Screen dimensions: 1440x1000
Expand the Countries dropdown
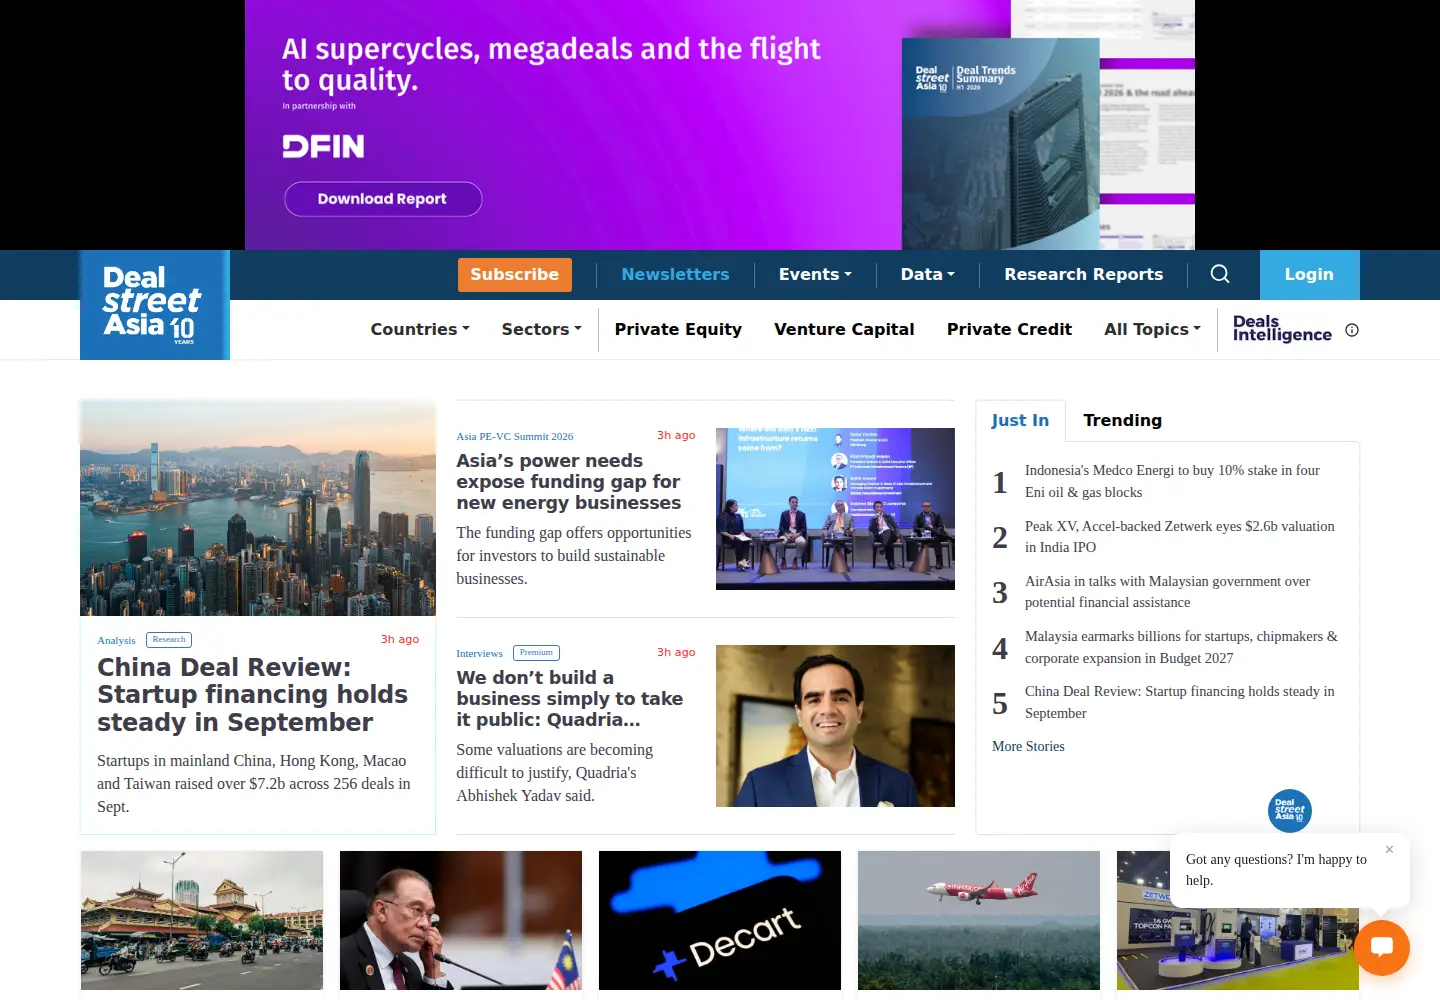420,329
